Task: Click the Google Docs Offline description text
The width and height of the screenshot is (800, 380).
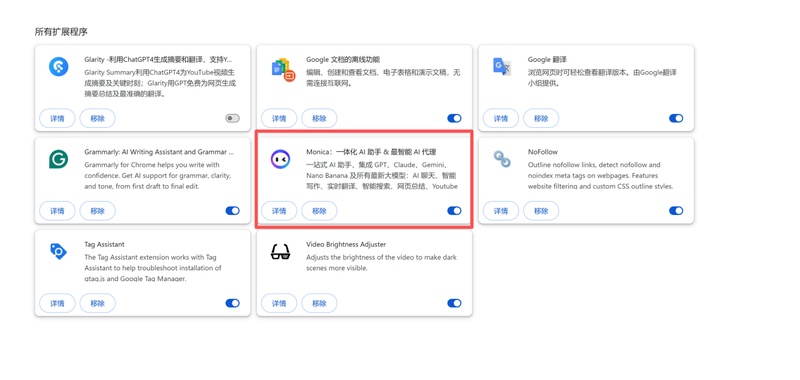Action: coord(383,78)
